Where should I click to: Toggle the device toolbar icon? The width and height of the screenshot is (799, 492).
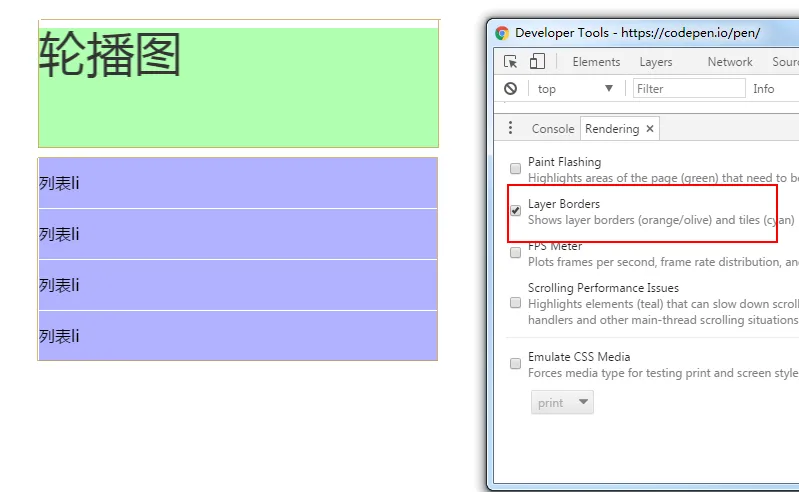click(537, 61)
